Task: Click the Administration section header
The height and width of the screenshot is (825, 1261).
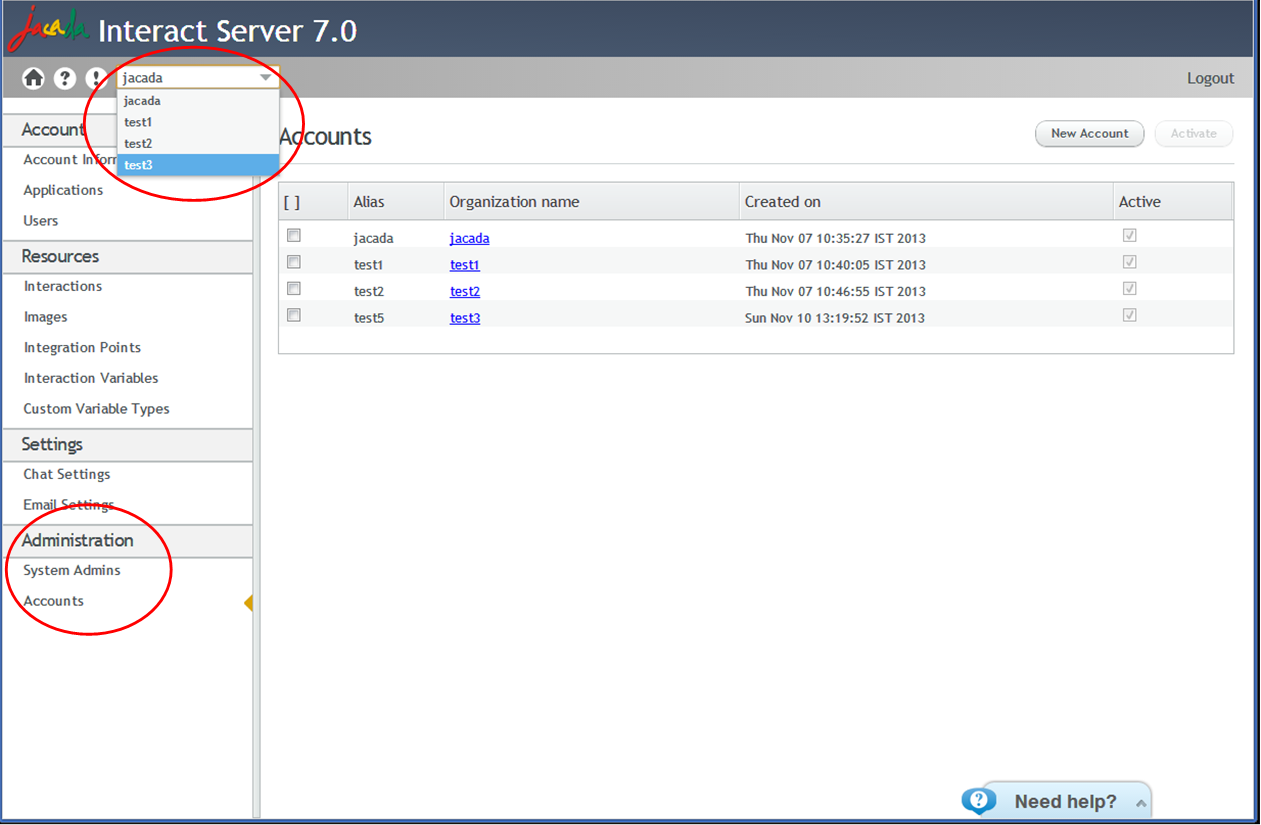Action: click(x=127, y=541)
